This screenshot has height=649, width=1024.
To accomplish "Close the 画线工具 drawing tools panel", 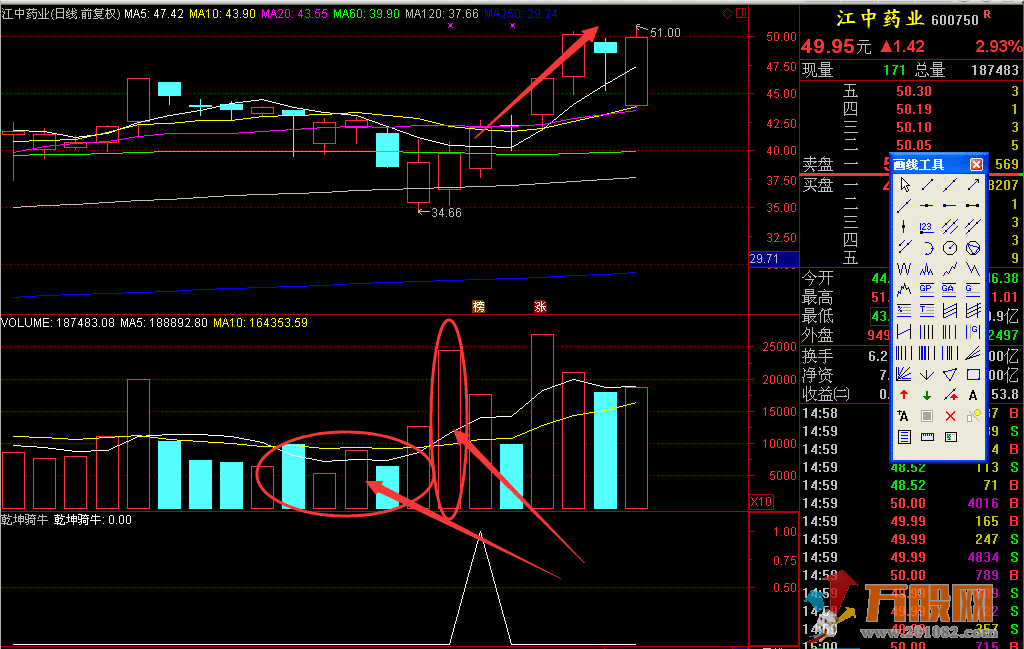I will (976, 164).
